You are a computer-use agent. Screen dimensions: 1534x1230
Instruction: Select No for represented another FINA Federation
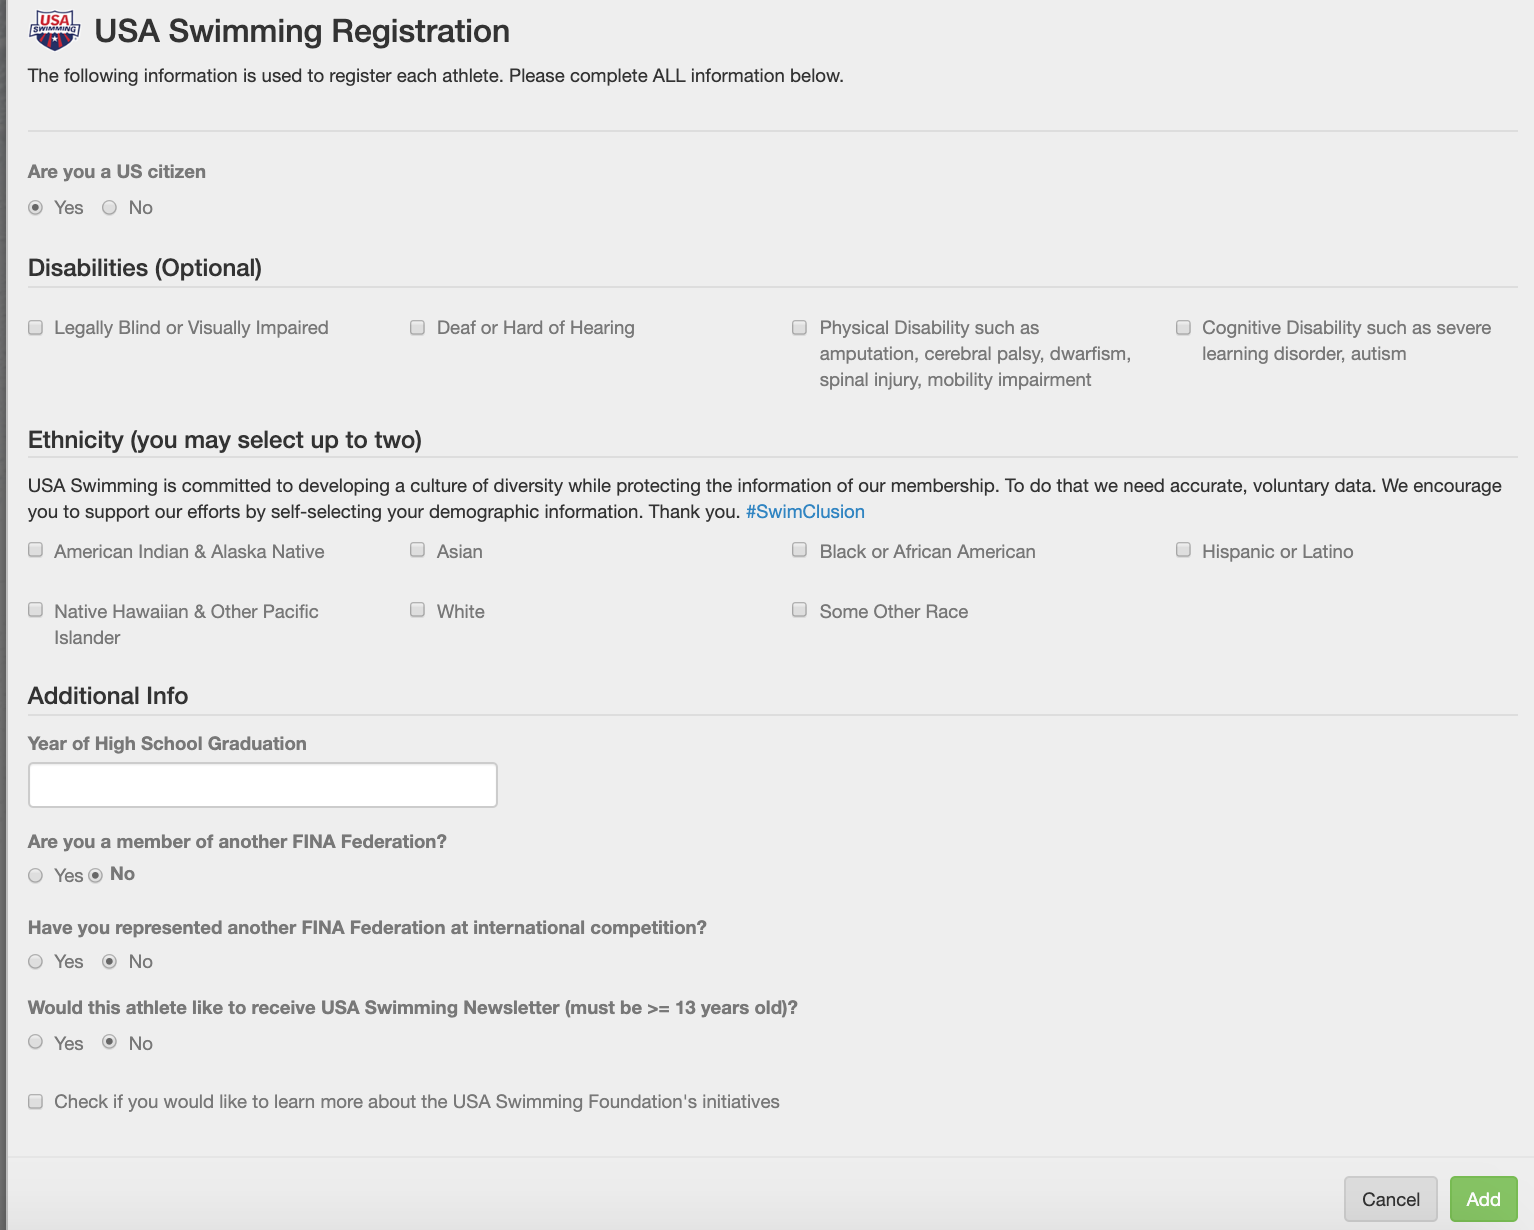pyautogui.click(x=110, y=962)
